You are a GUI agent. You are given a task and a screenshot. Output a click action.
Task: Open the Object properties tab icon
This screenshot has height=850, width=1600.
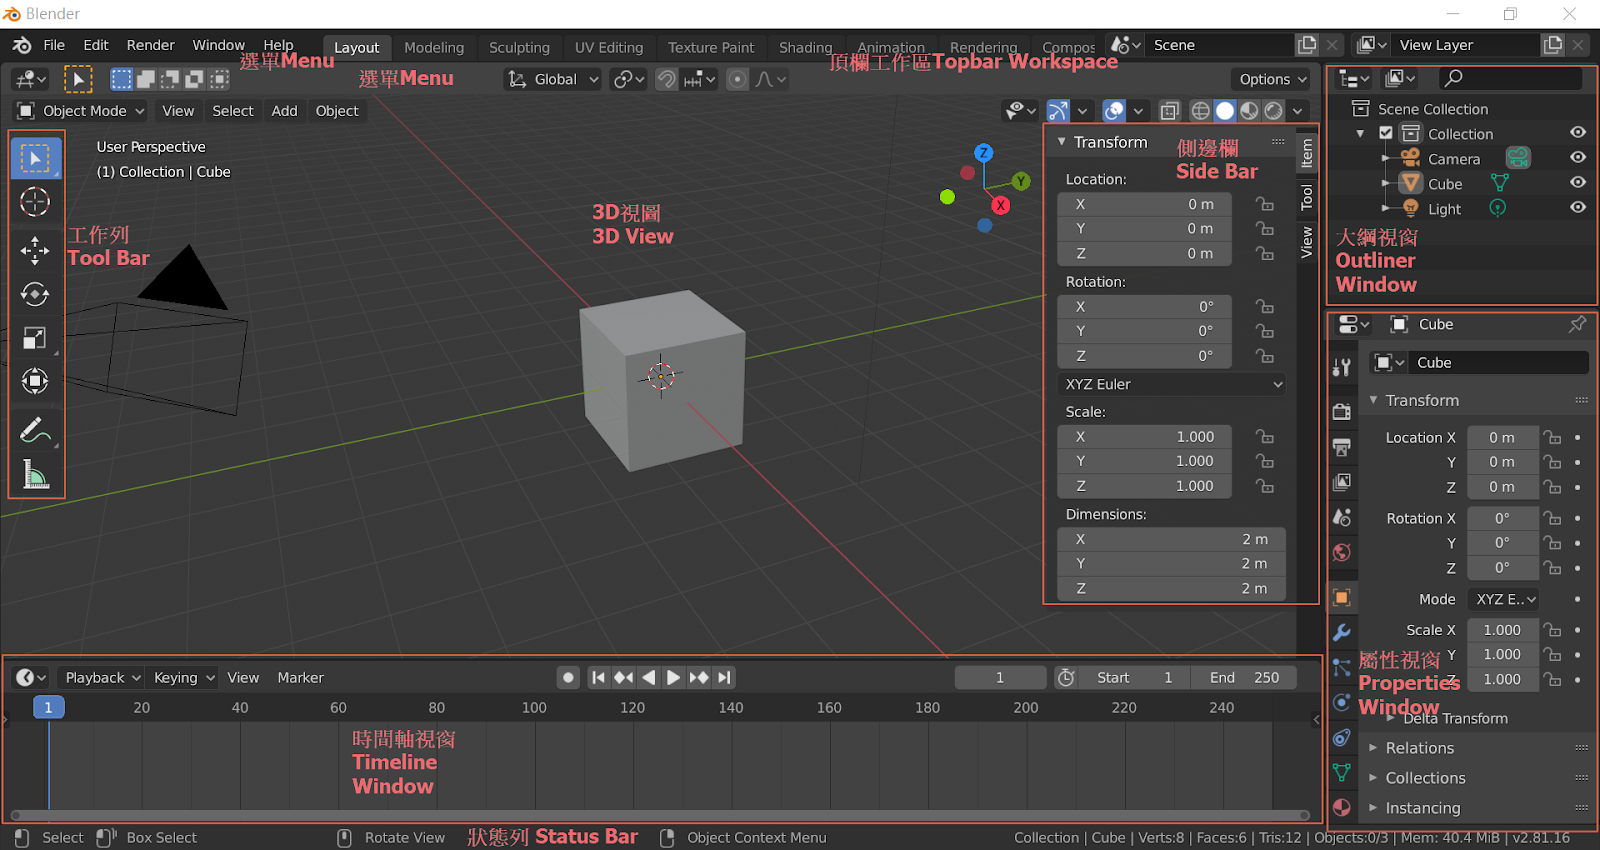point(1342,598)
